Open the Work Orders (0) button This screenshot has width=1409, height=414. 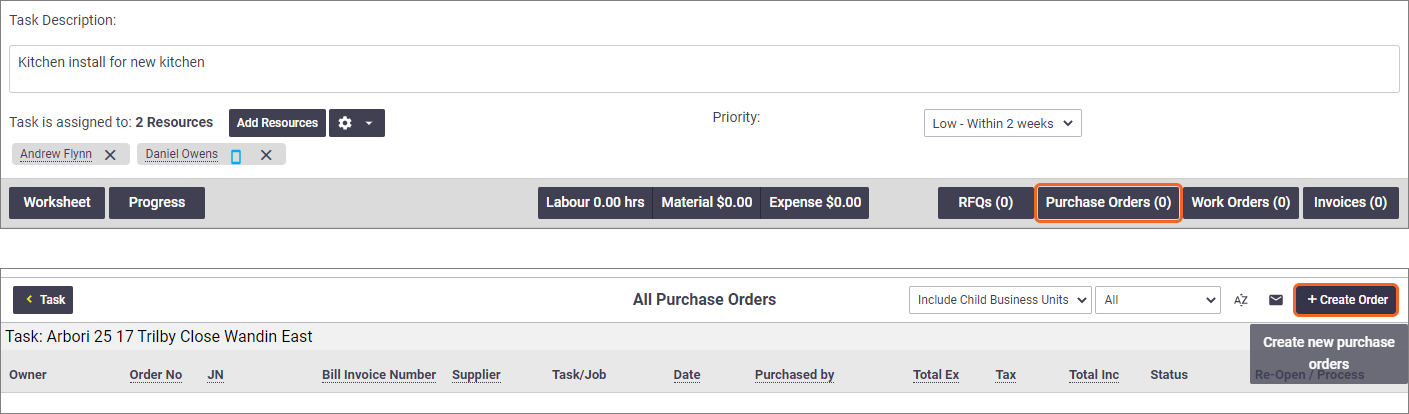click(1241, 202)
